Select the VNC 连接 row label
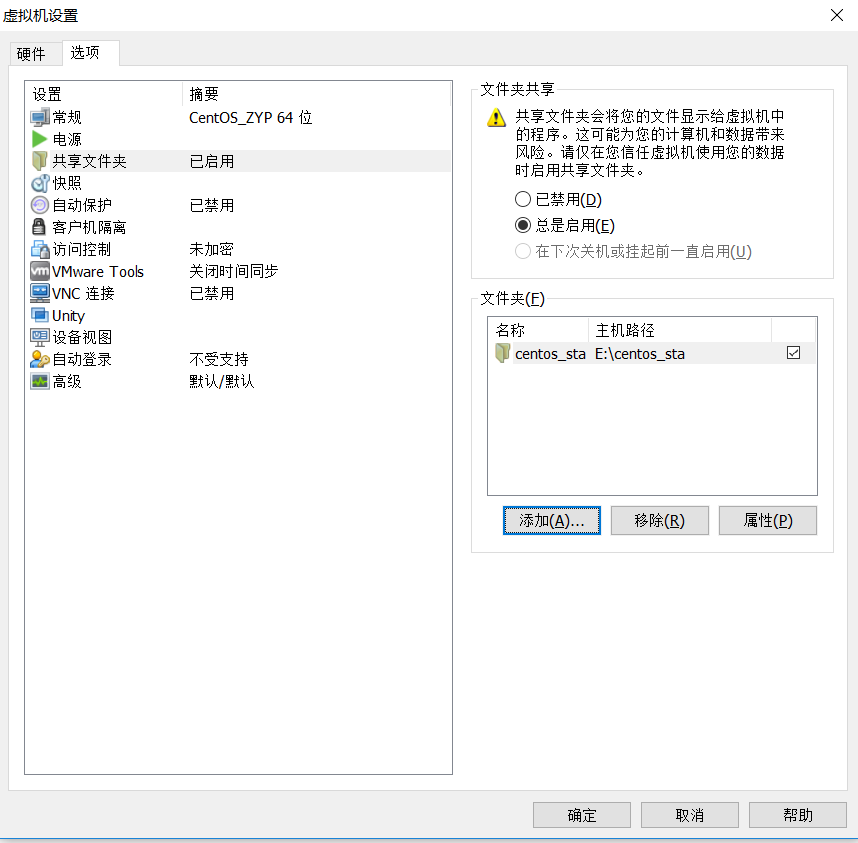This screenshot has width=858, height=843. [83, 293]
